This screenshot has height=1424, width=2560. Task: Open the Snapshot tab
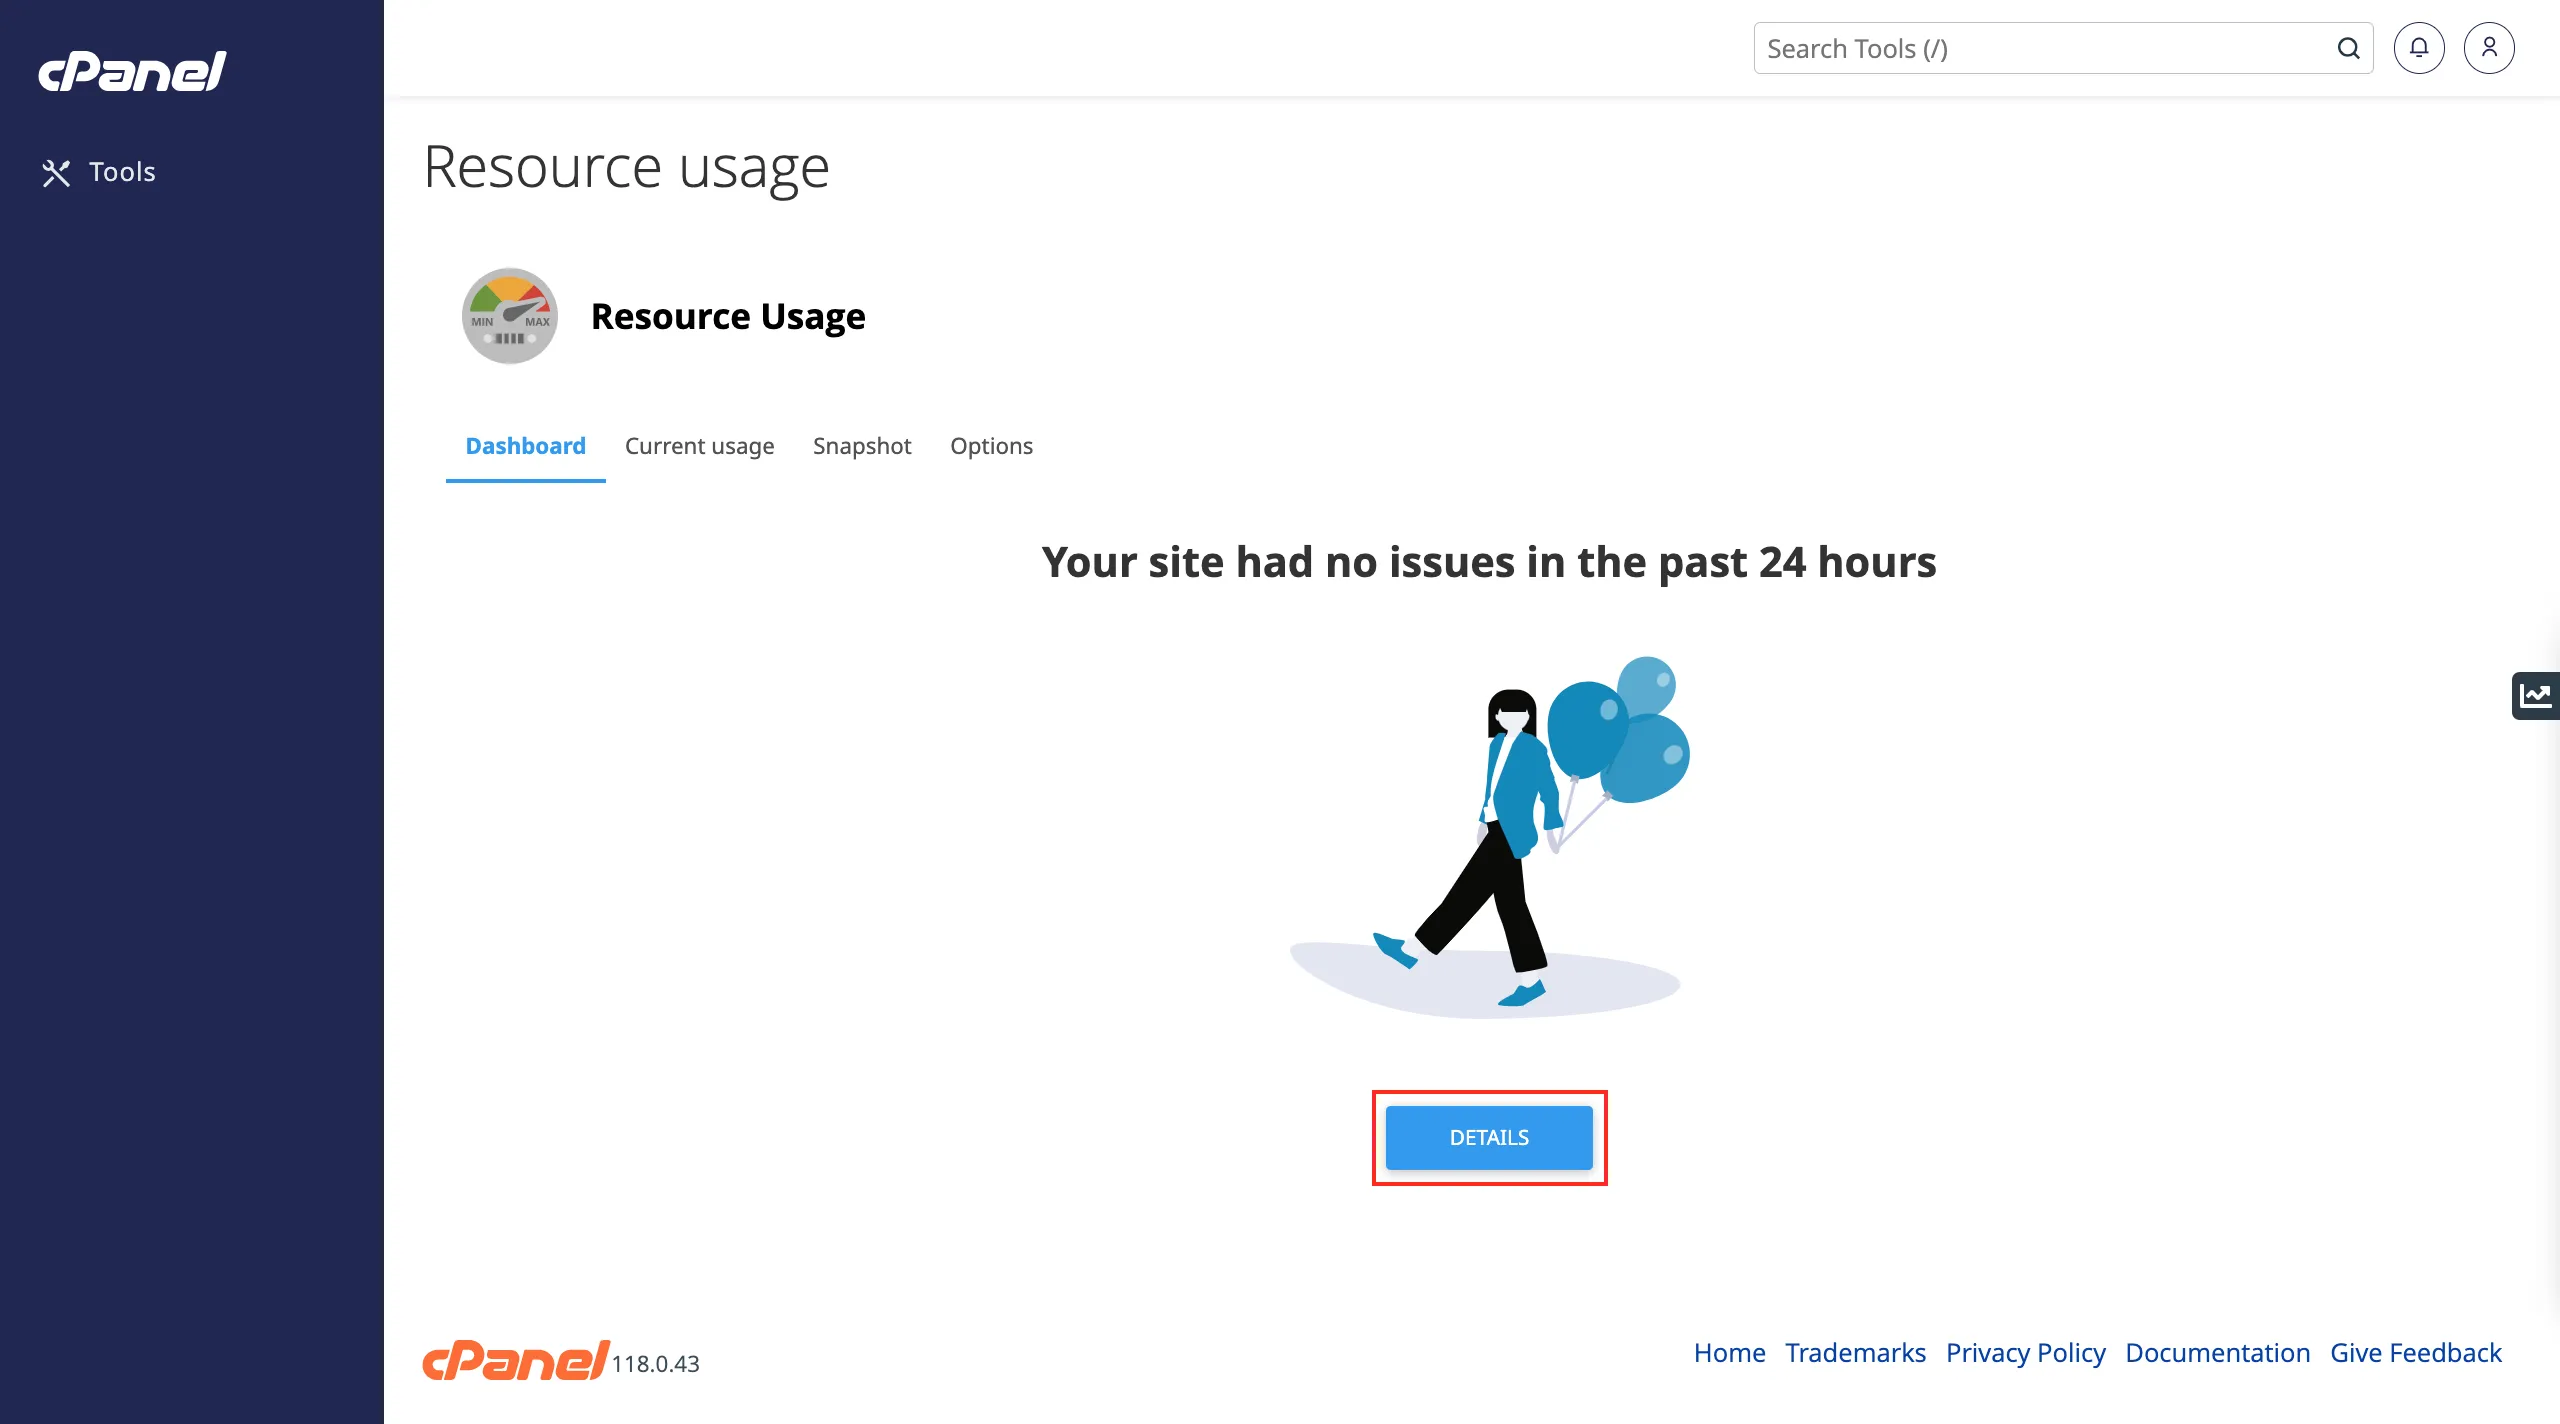pos(862,446)
